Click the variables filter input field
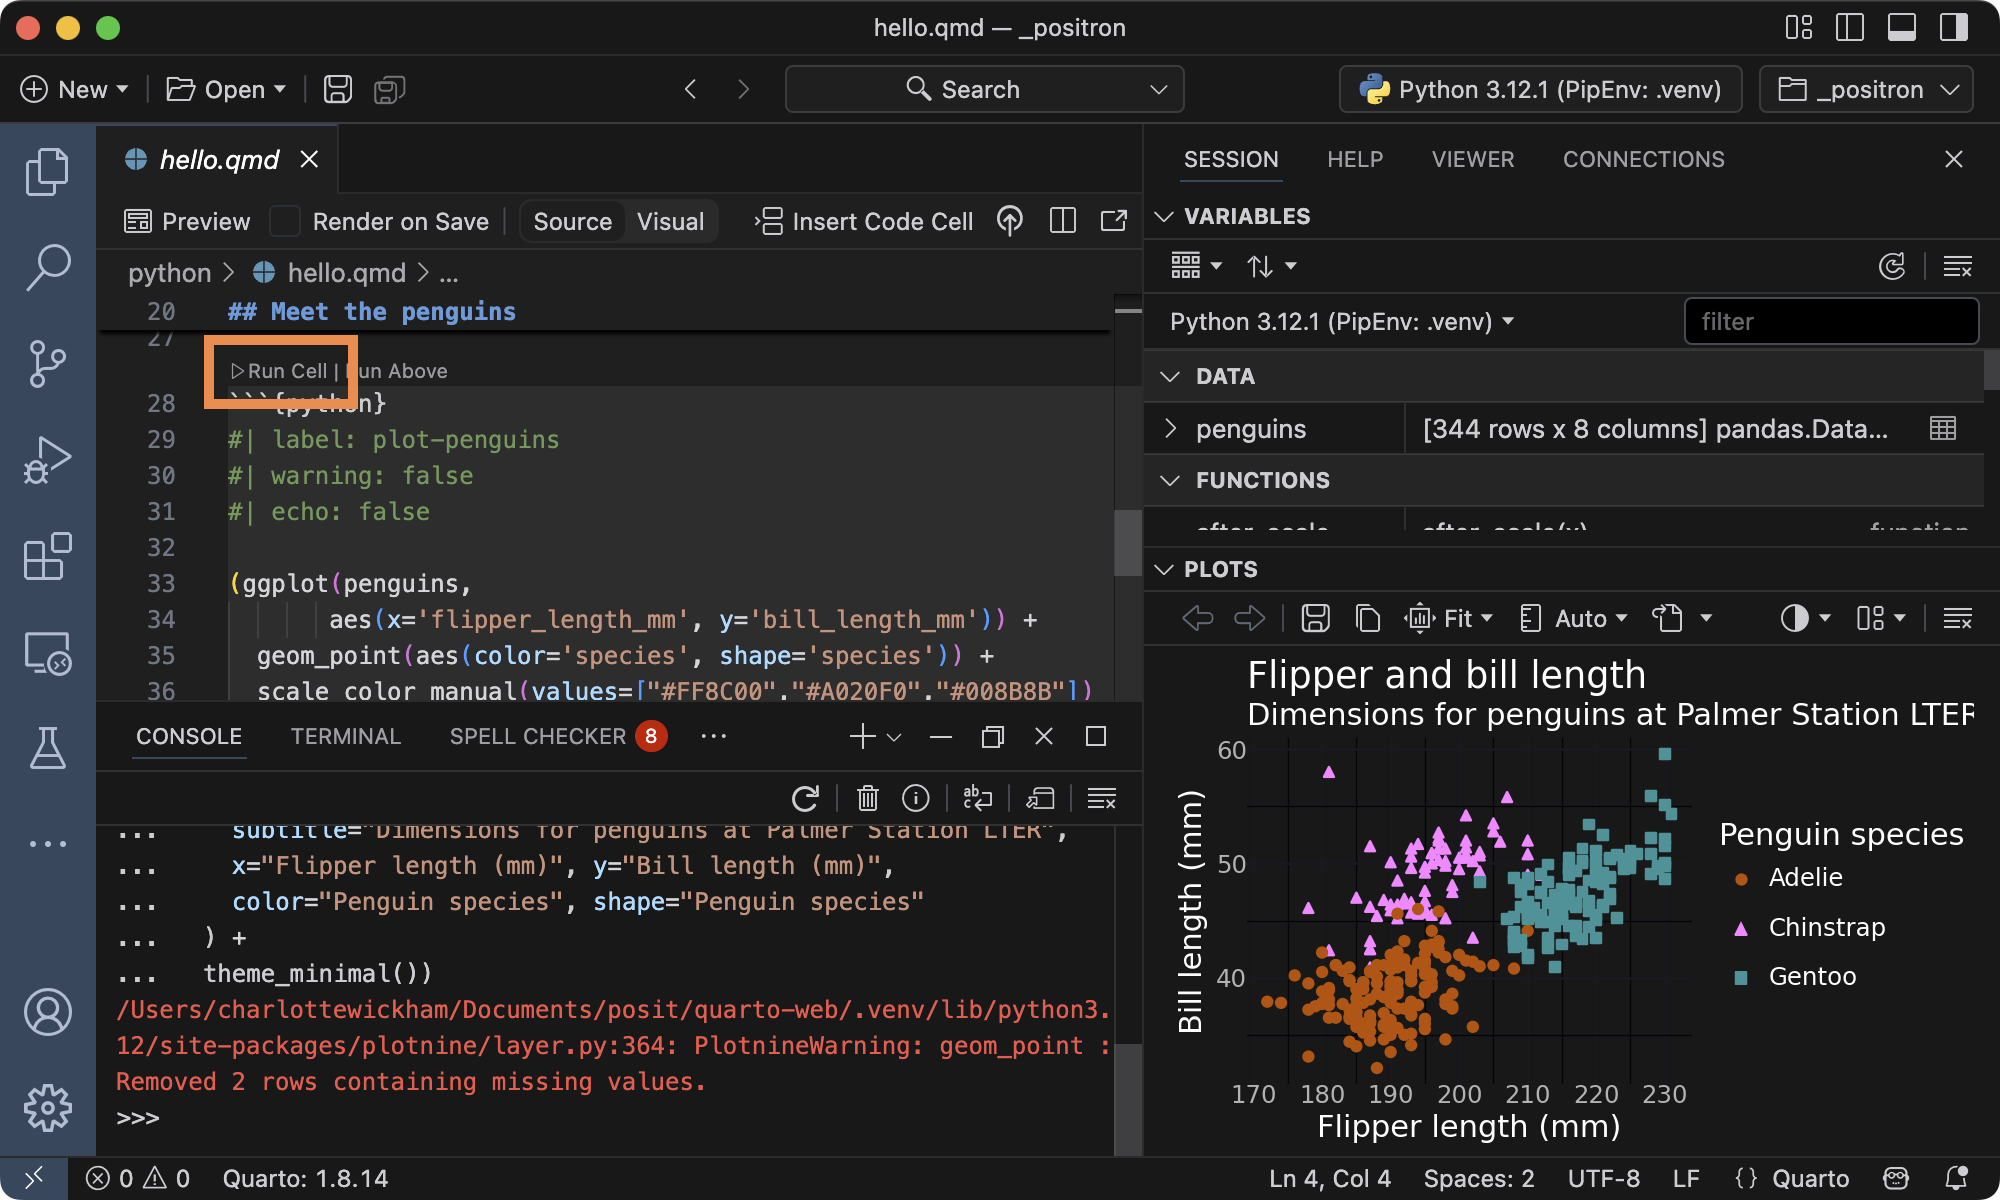Viewport: 2000px width, 1200px height. click(x=1831, y=321)
